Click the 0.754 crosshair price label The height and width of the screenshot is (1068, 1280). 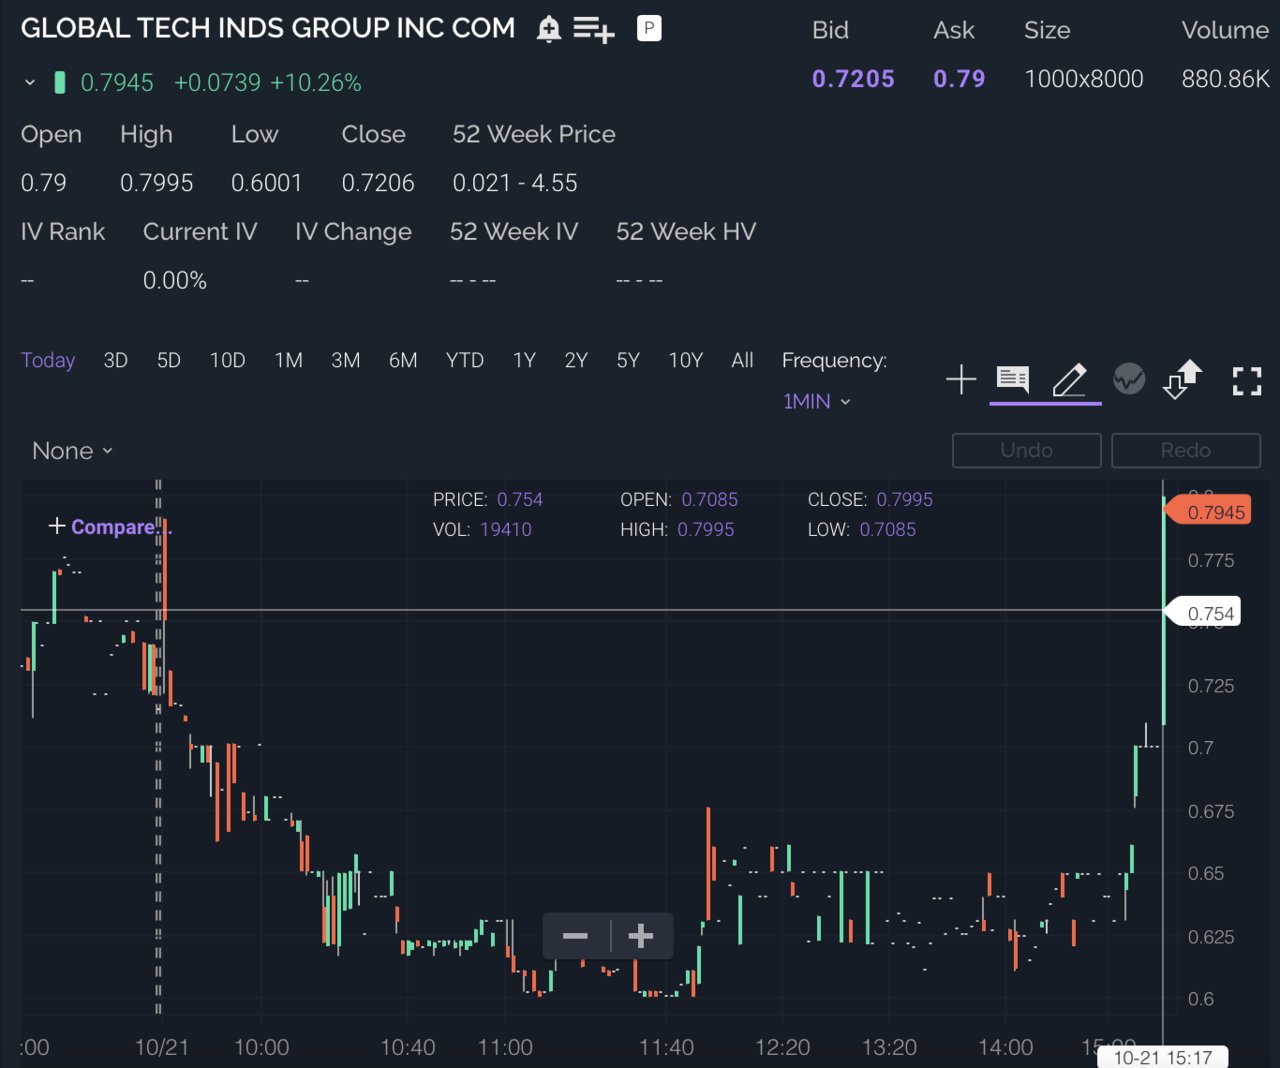1204,613
